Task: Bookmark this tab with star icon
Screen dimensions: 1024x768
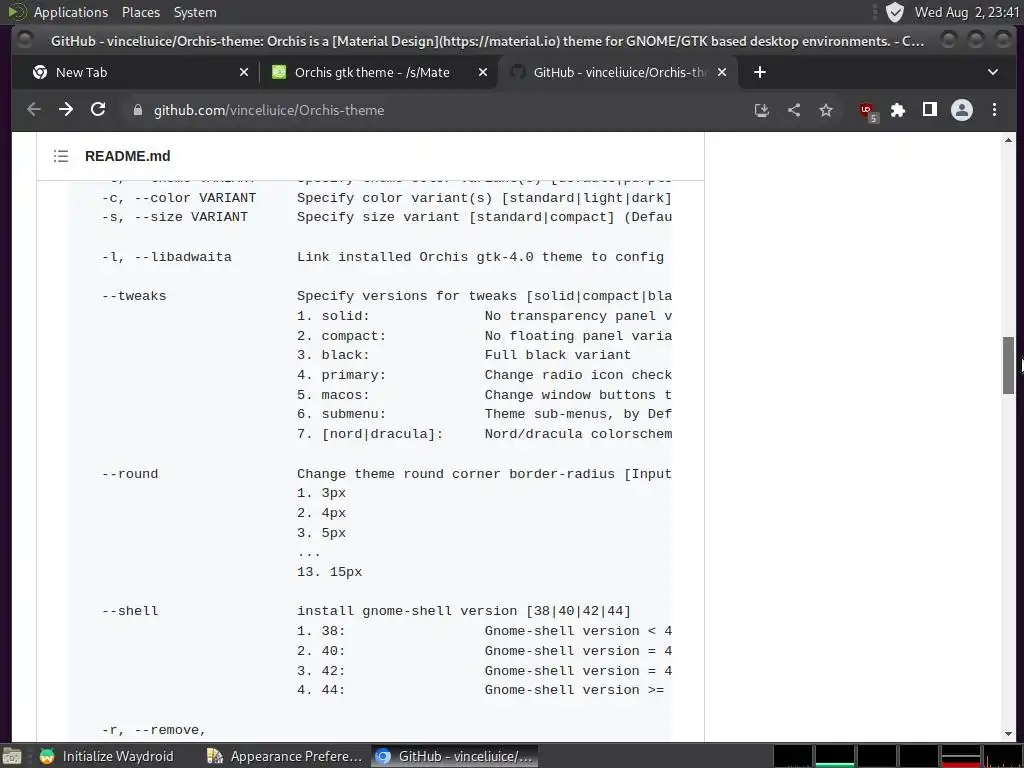Action: click(826, 110)
